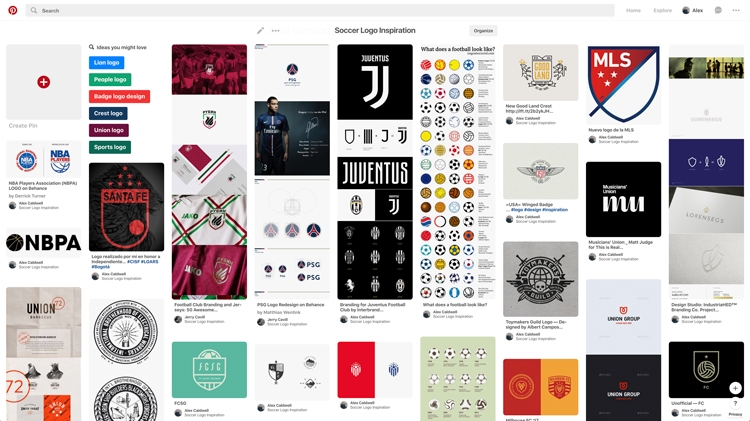This screenshot has height=421, width=750.
Task: Open the Santa Fe lion logo pin
Action: pyautogui.click(x=126, y=207)
